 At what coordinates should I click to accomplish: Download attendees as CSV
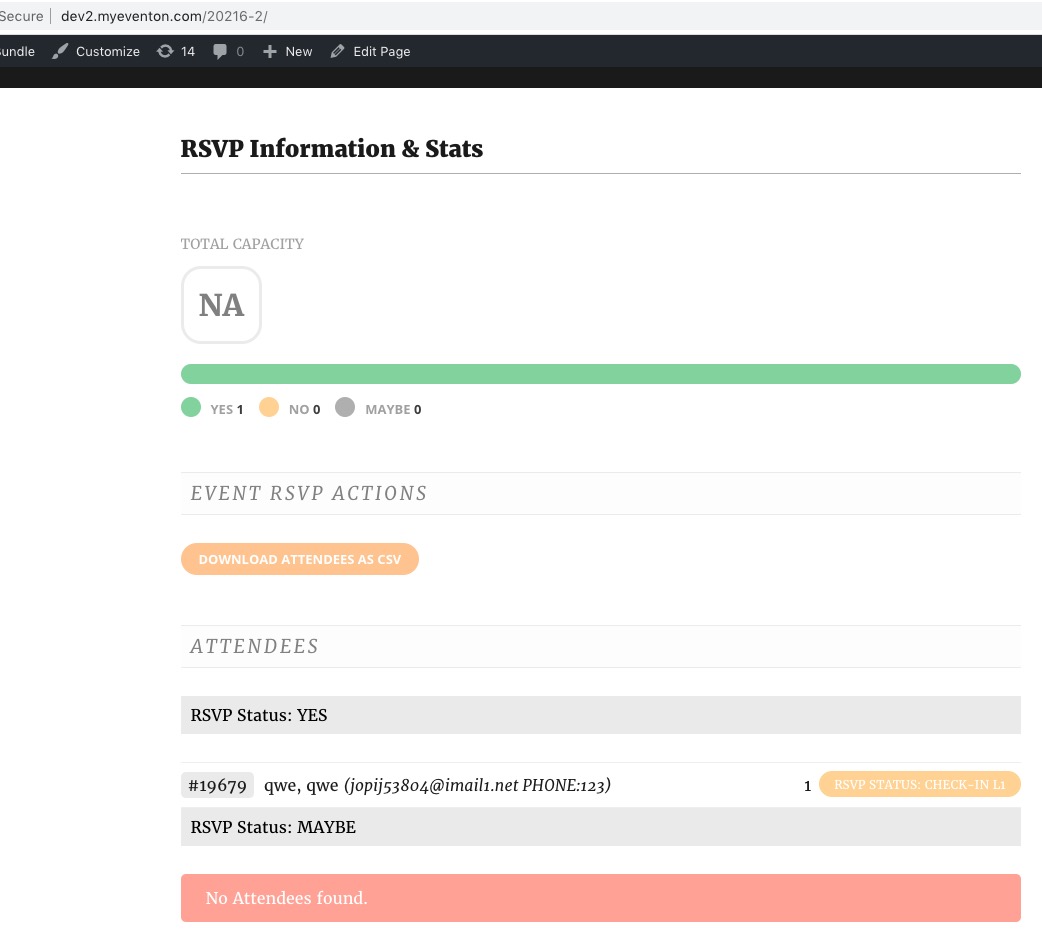[x=299, y=560]
